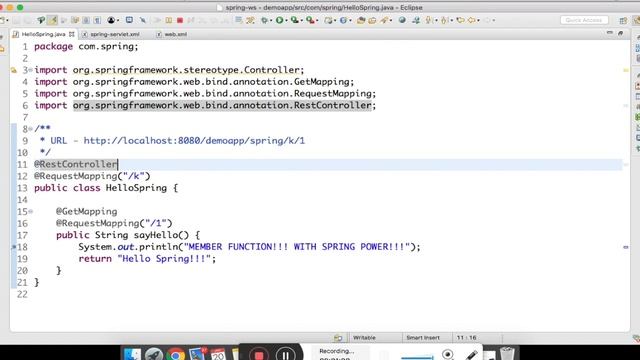Open the Debug dropdown arrow in toolbar
This screenshot has width=640, height=360.
(271, 20)
